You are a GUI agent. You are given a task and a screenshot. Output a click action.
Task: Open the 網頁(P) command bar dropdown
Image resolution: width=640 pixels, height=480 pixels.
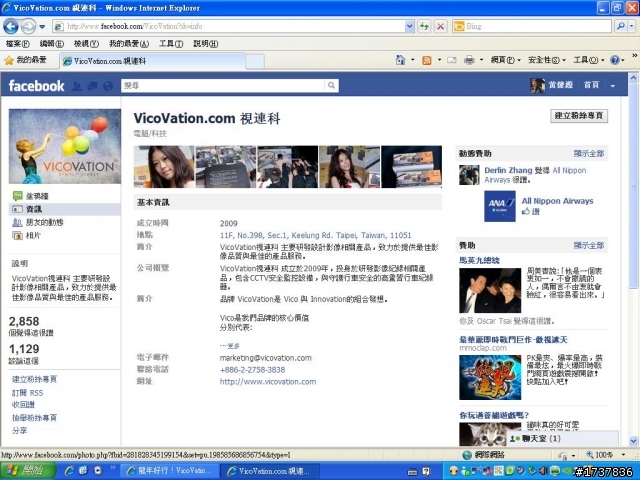coord(506,60)
